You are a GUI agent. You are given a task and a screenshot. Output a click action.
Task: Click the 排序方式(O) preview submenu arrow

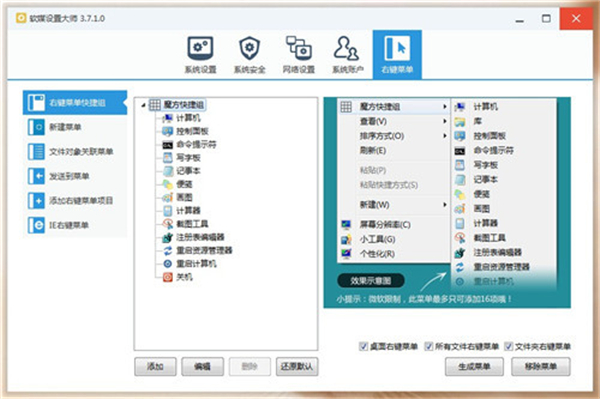coord(445,136)
